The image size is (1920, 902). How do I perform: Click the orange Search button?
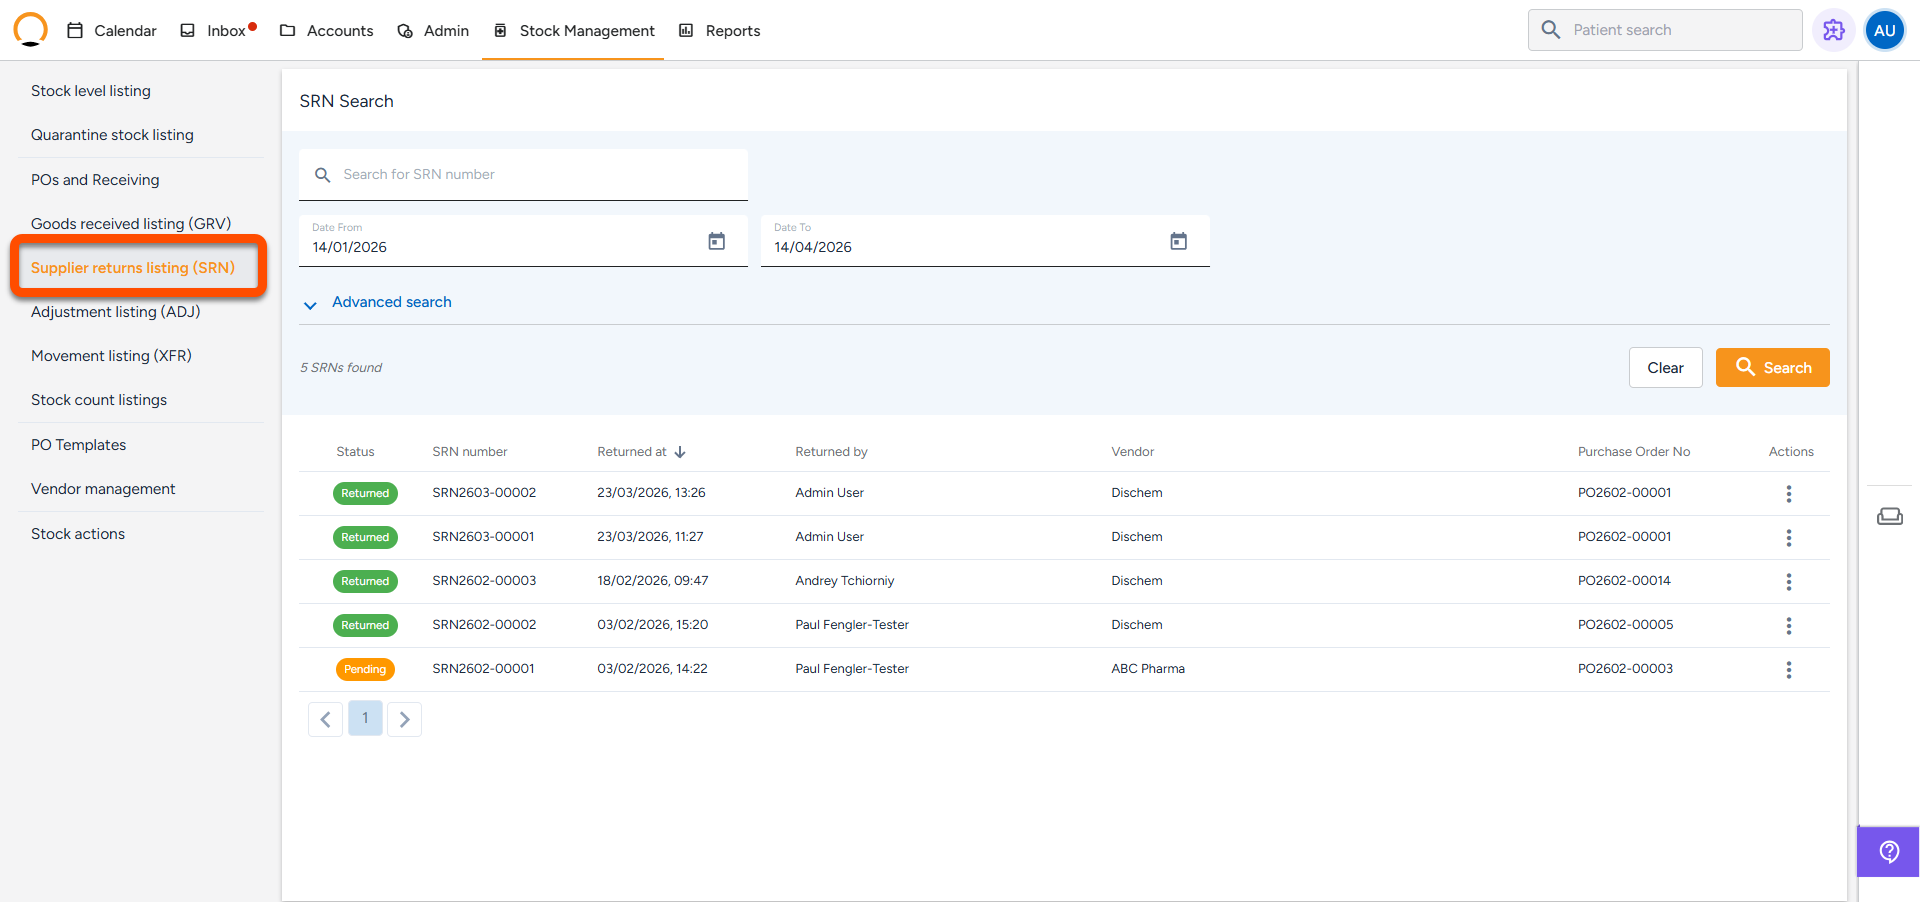(1772, 368)
